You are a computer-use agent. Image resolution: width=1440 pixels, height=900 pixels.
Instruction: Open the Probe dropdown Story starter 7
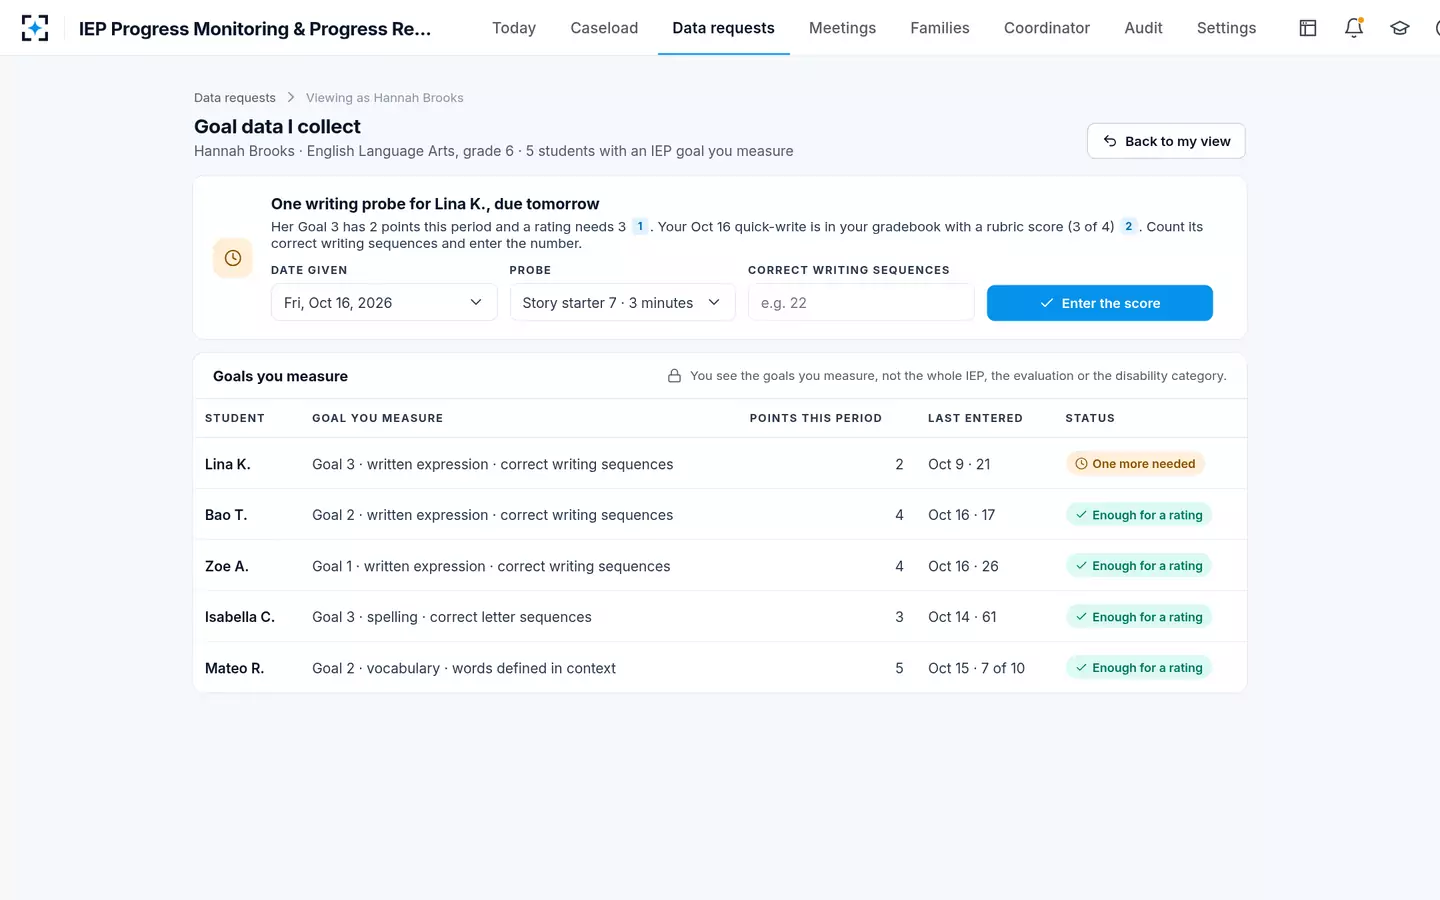[x=622, y=303]
